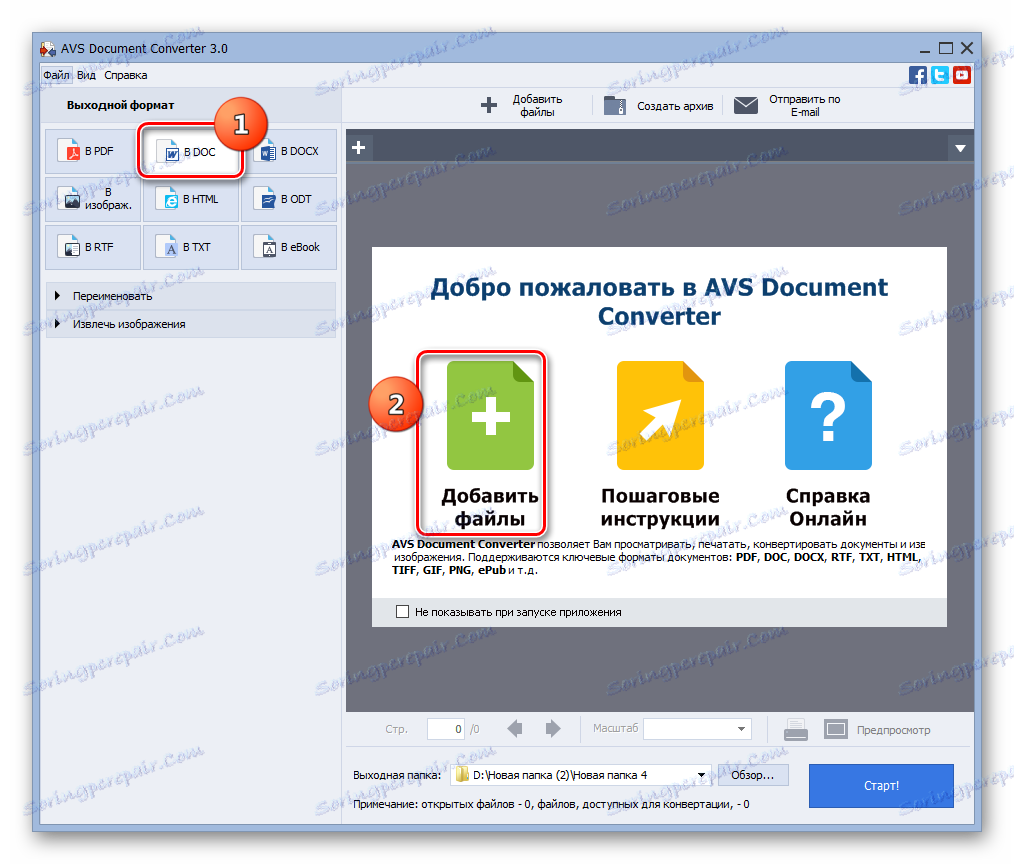Click the Browse button

pyautogui.click(x=753, y=775)
